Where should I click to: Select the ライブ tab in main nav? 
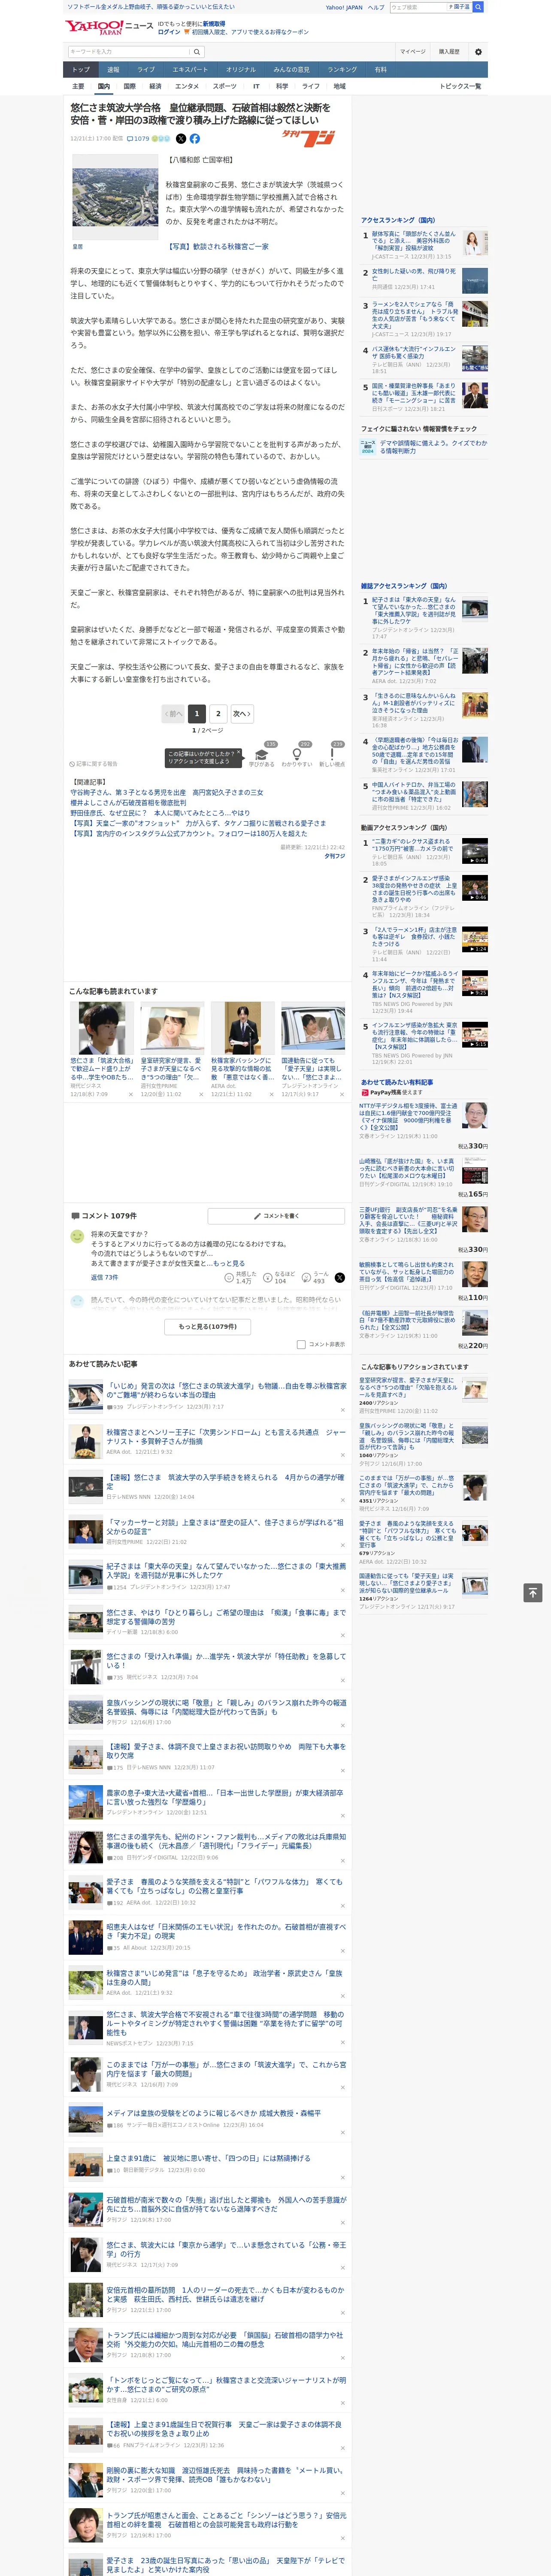146,70
